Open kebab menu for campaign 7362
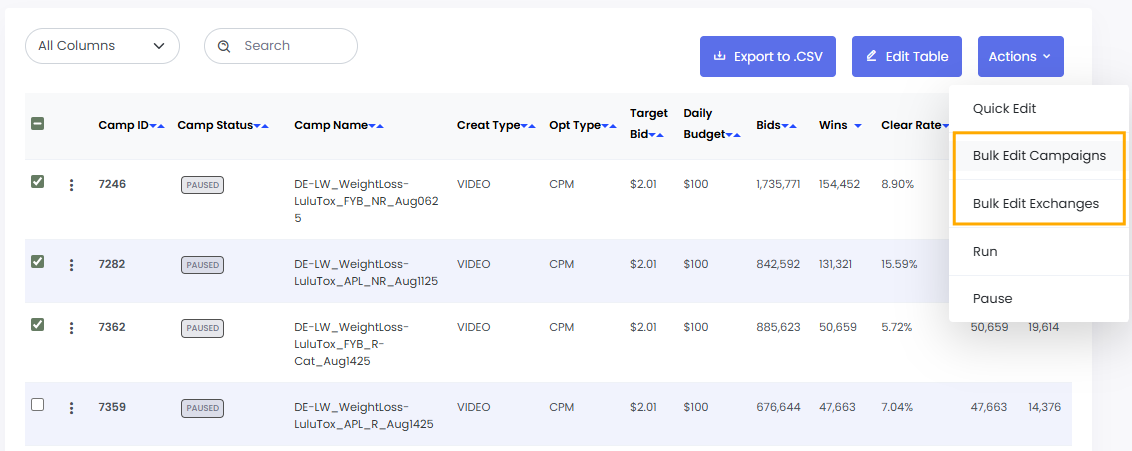Screen dimensions: 1132x451 pyautogui.click(x=71, y=328)
